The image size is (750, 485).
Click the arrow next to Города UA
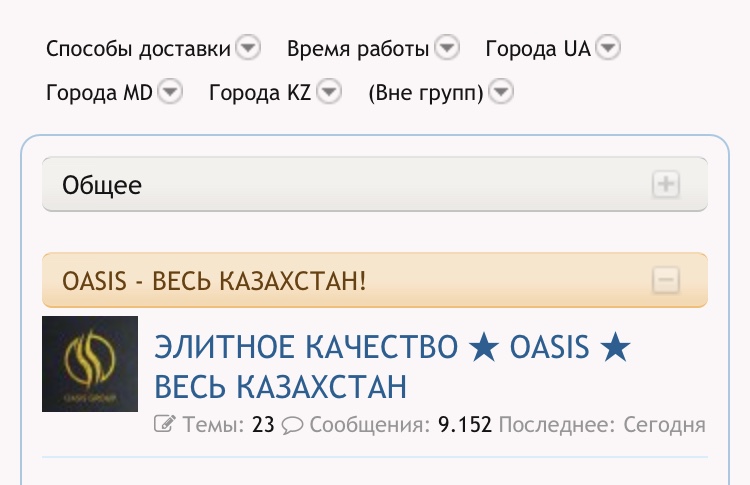pos(608,48)
